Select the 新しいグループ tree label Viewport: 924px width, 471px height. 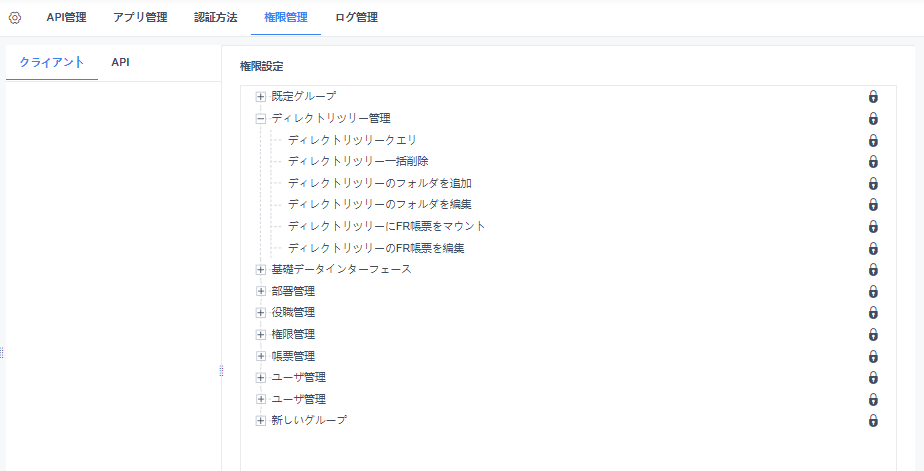click(x=309, y=420)
